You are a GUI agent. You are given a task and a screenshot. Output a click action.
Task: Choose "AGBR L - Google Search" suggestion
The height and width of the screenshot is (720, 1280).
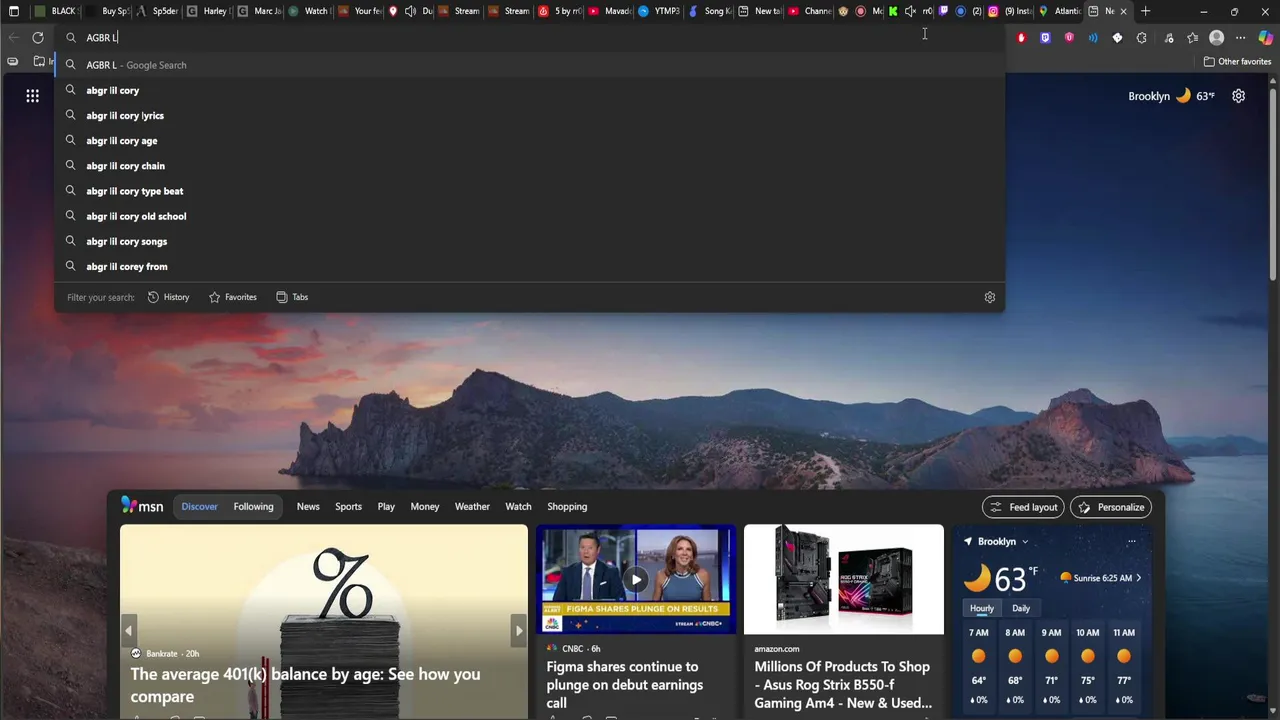[530, 65]
